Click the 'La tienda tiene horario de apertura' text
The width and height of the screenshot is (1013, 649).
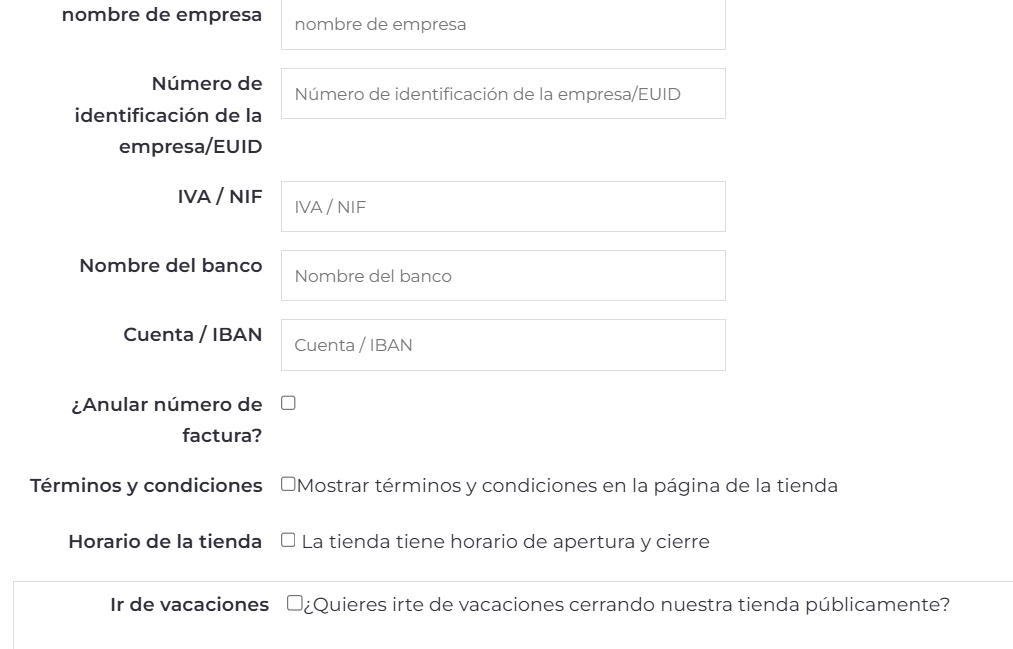pos(505,542)
